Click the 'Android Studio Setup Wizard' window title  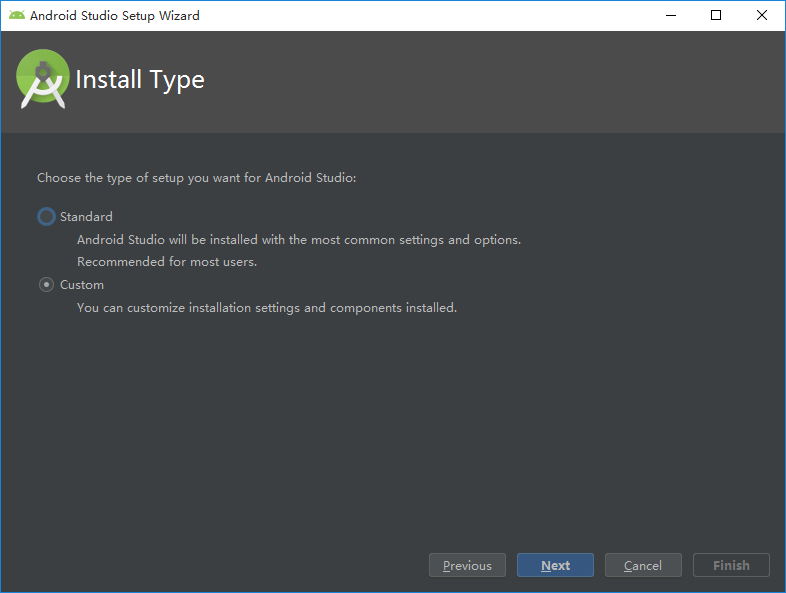[x=115, y=16]
